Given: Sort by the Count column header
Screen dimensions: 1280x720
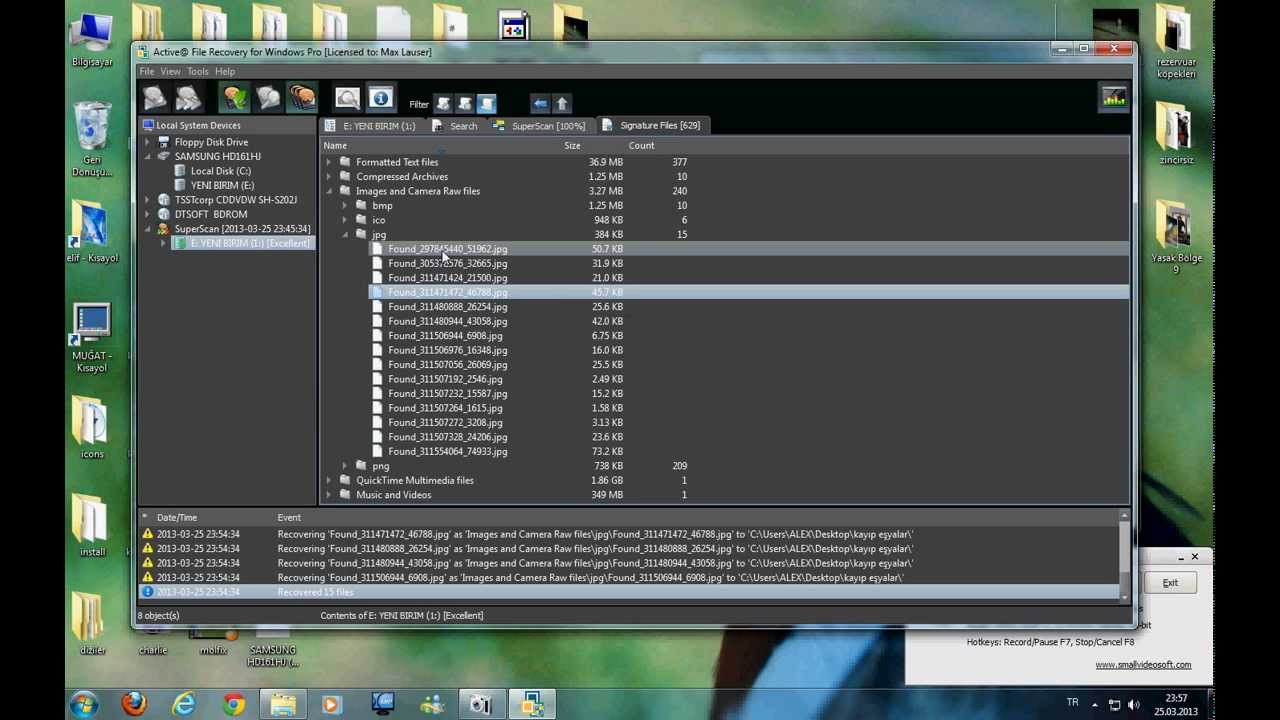Looking at the screenshot, I should 642,146.
